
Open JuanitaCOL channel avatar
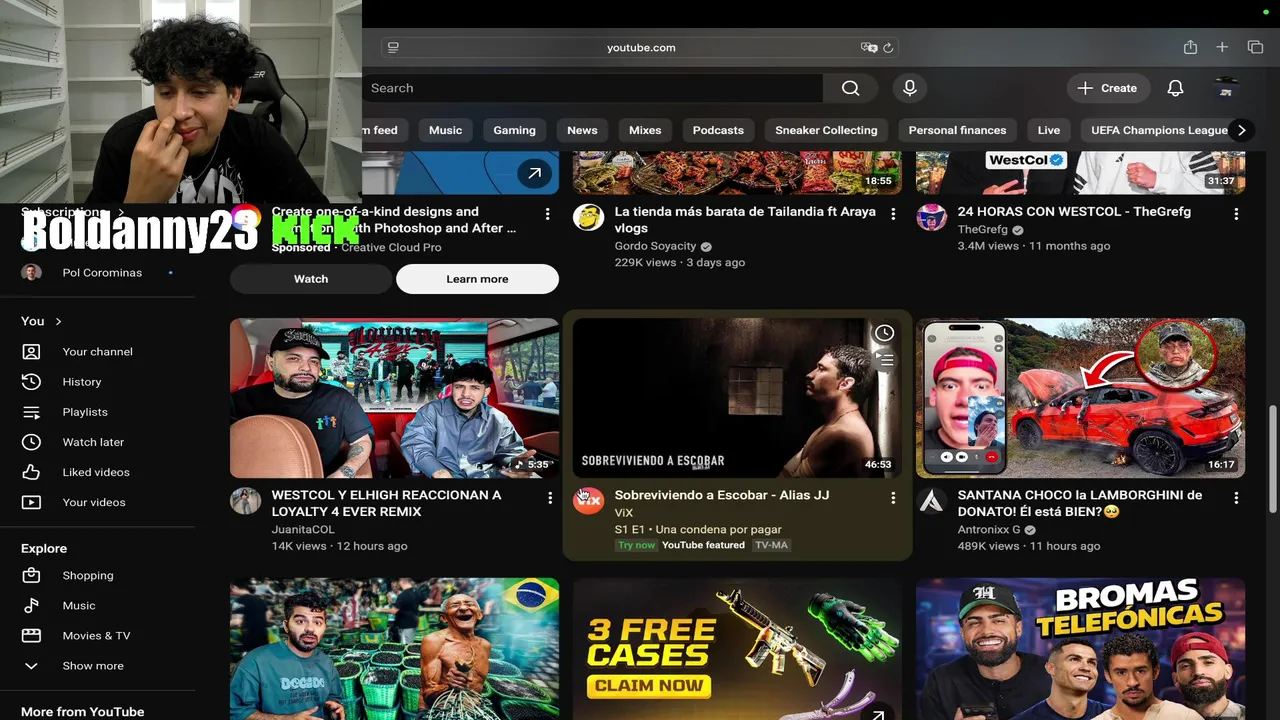(245, 500)
